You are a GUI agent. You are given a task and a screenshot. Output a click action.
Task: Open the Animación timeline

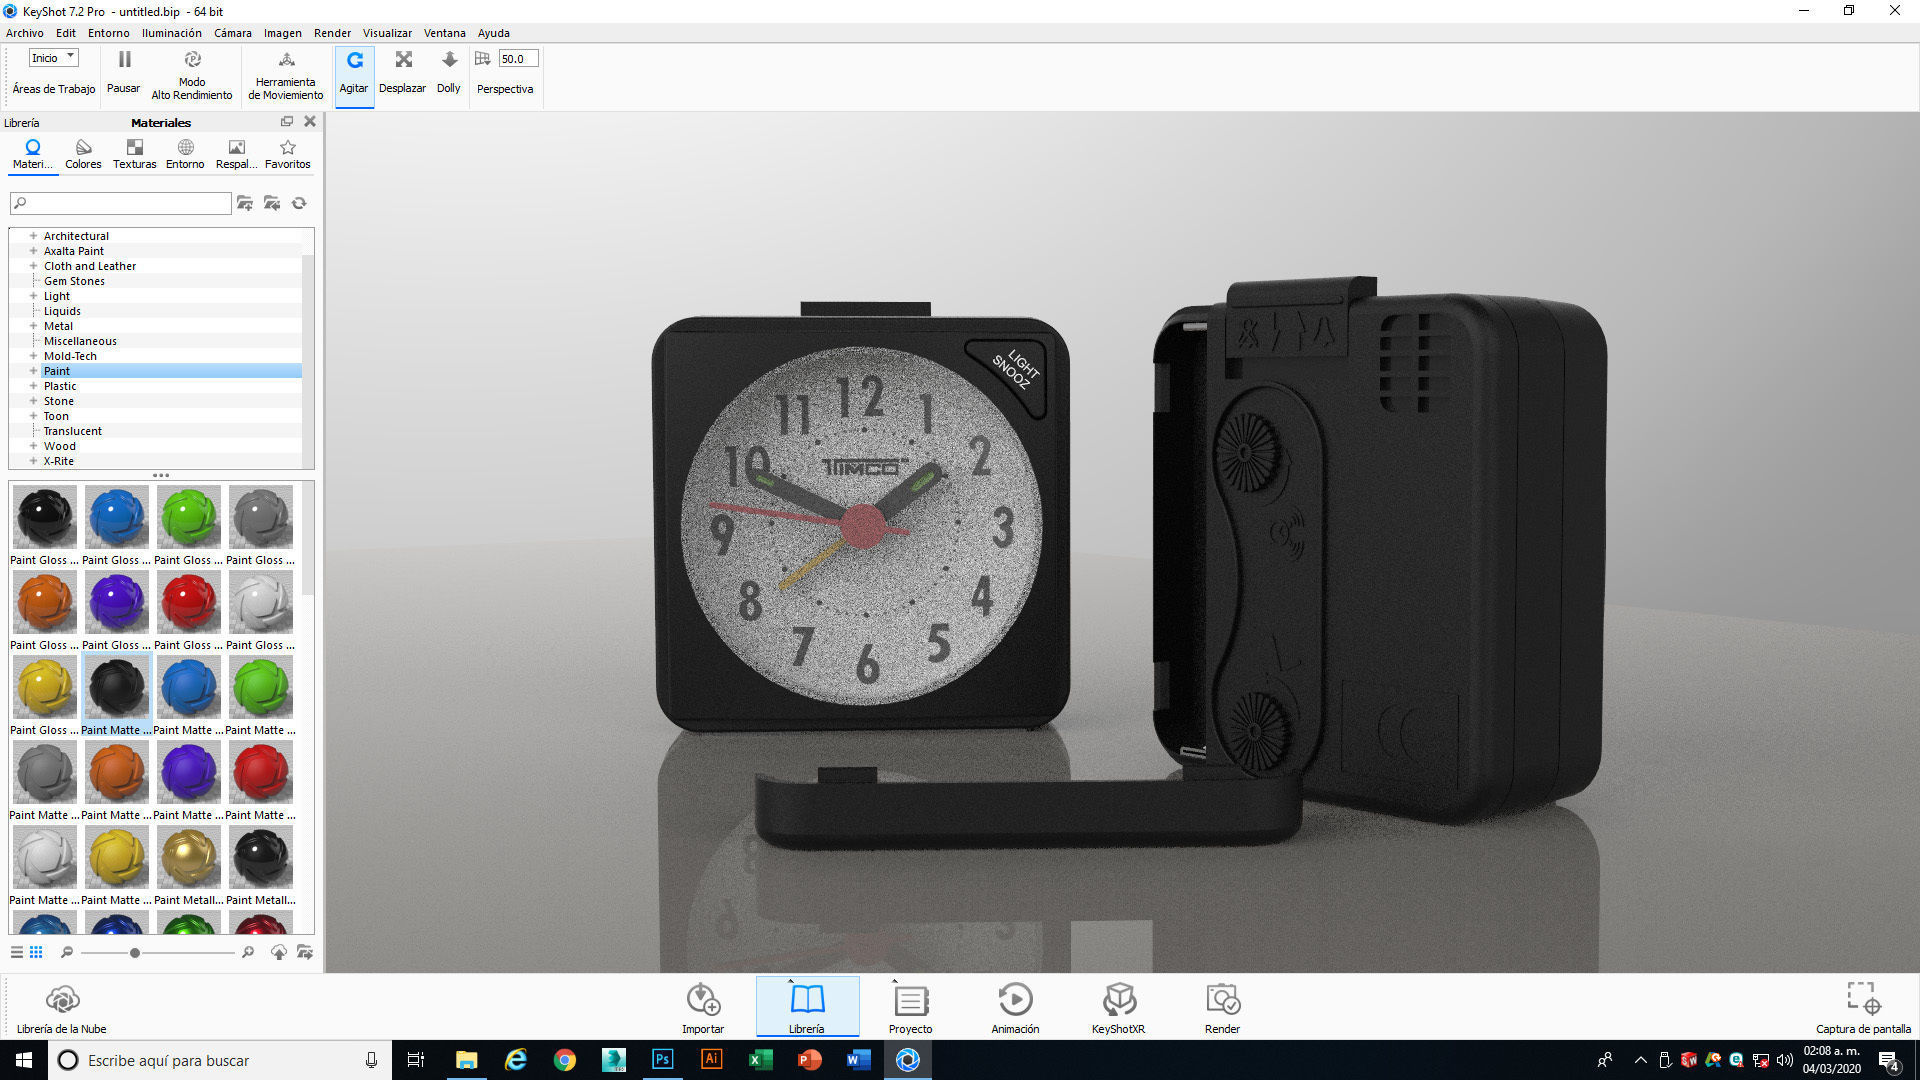click(1015, 1007)
